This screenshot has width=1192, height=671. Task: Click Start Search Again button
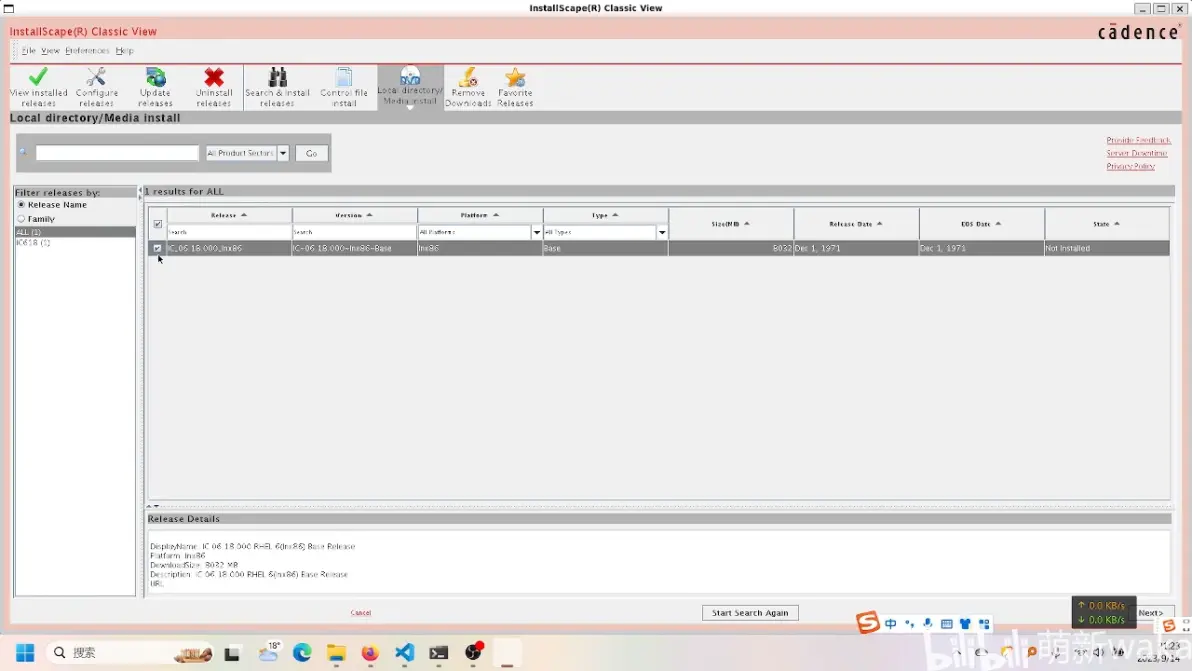750,612
